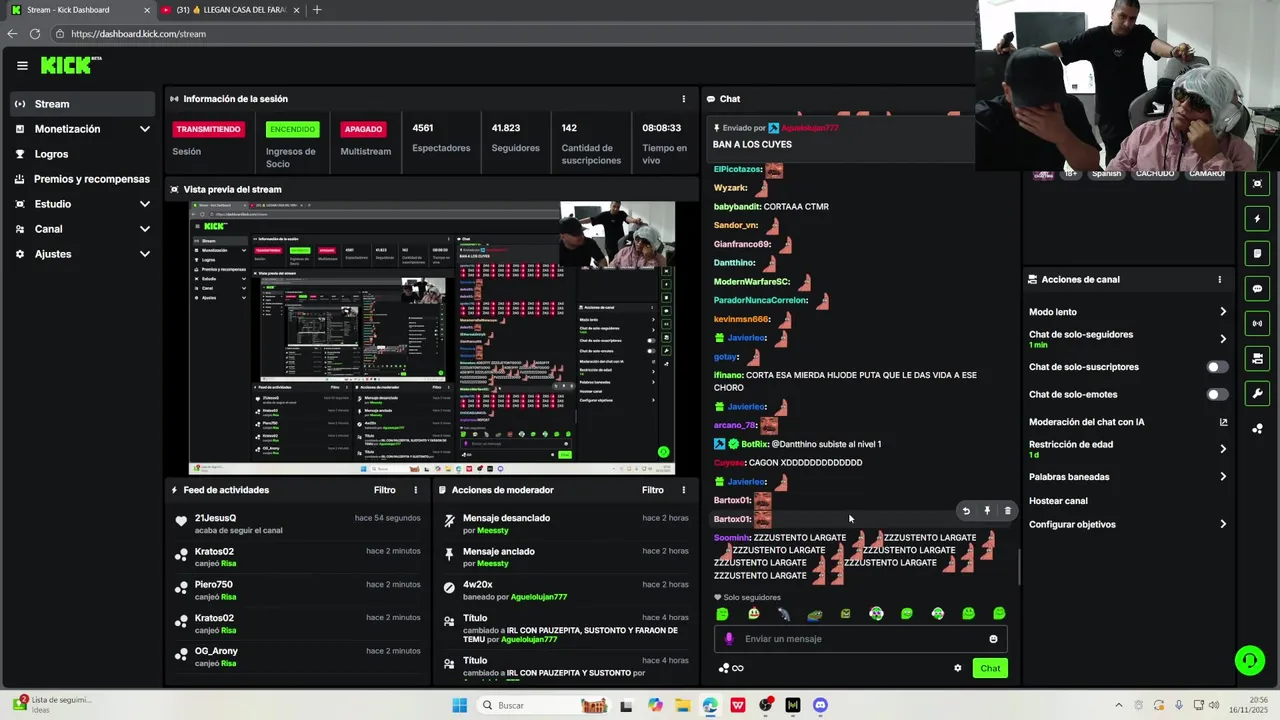Delete the hovered Bartox01 chat message

pyautogui.click(x=1007, y=511)
